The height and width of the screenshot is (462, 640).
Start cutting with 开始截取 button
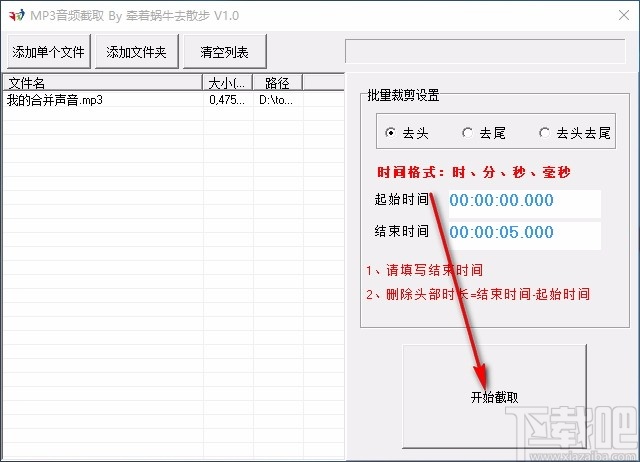[x=494, y=396]
